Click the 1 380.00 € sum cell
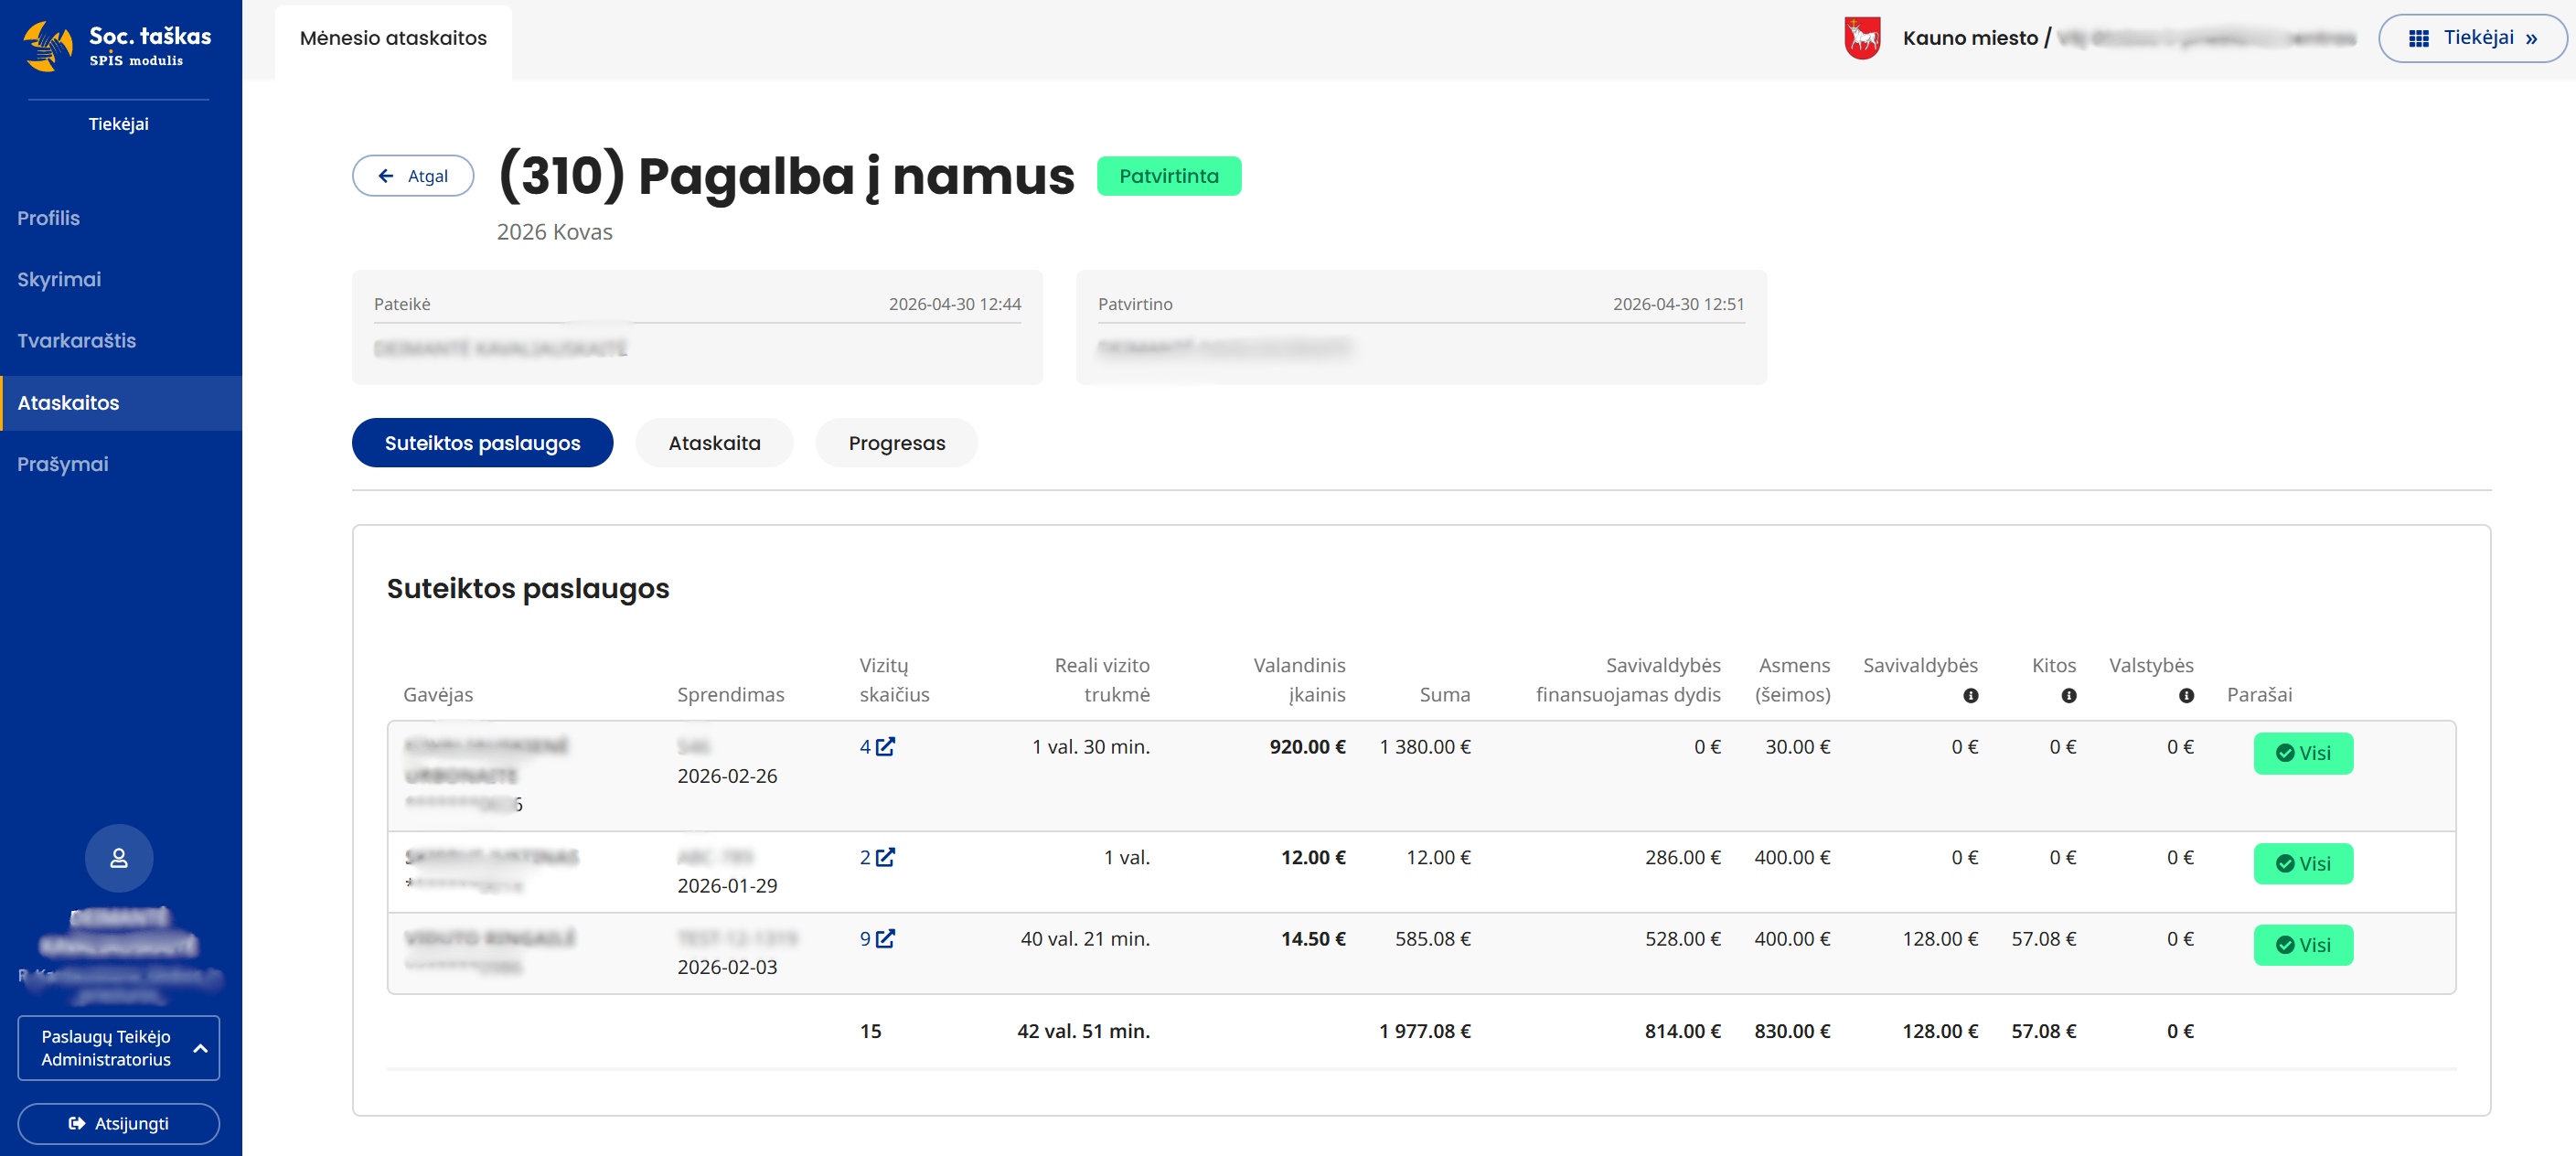 [x=1425, y=747]
